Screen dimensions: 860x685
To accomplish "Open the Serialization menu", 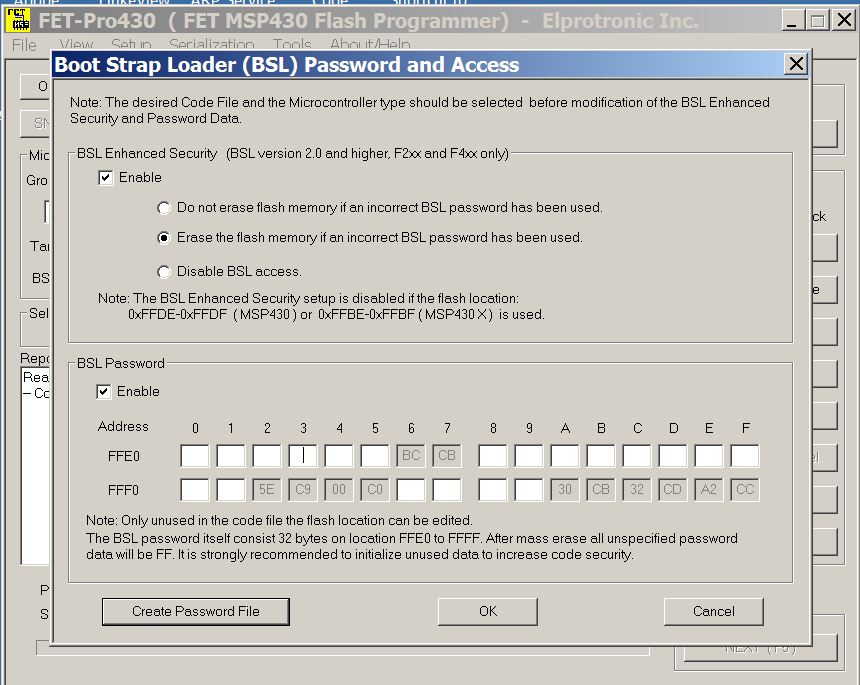I will pos(212,44).
